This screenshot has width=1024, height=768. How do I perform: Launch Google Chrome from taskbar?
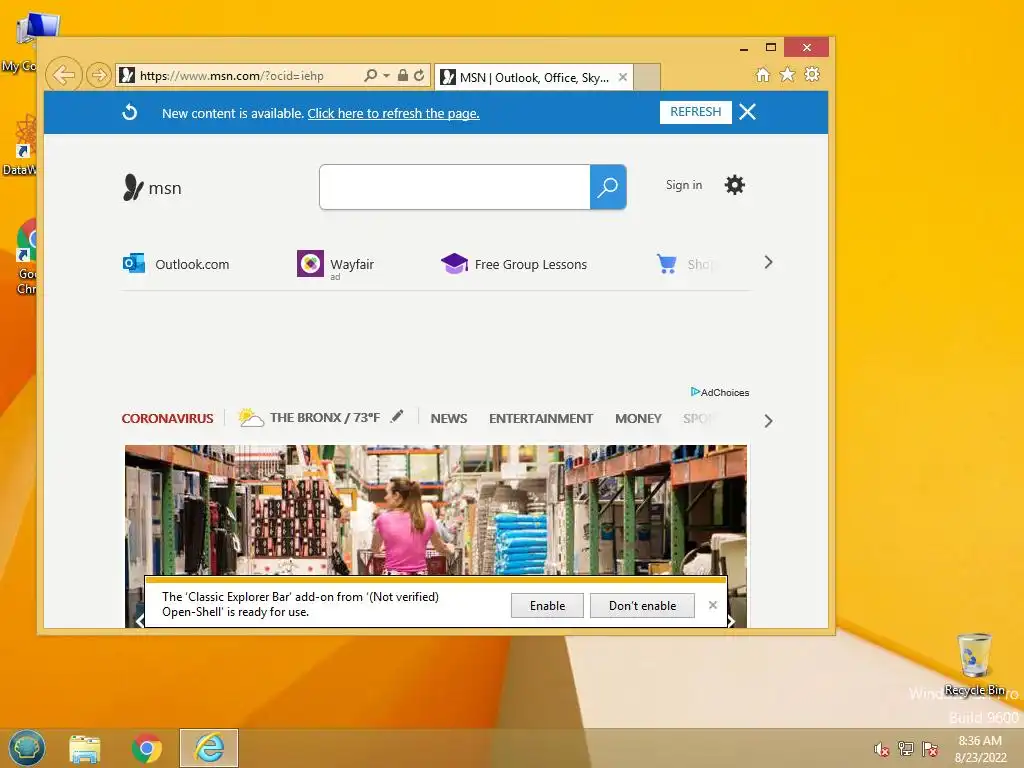click(x=146, y=748)
